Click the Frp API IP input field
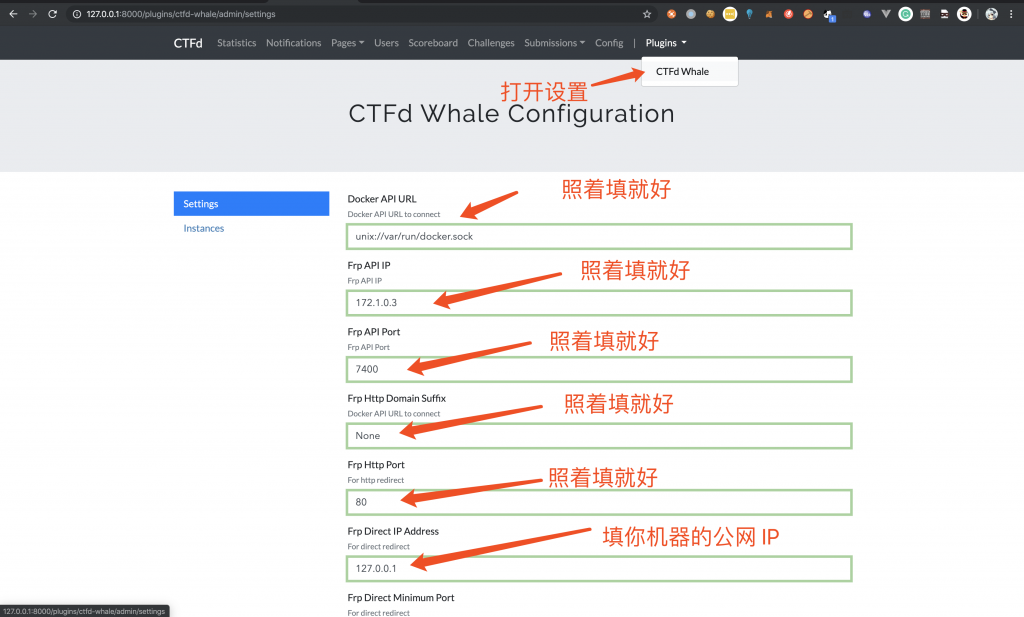Screen dimensions: 1024x617 (x=599, y=303)
